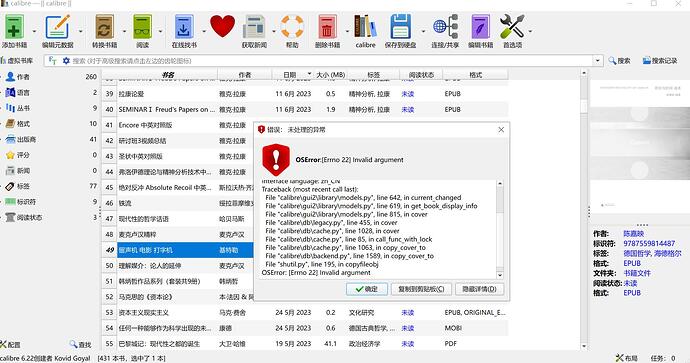This screenshot has height=363, width=690.
Task: Click the Get books online (在线找书) icon
Action: [184, 27]
